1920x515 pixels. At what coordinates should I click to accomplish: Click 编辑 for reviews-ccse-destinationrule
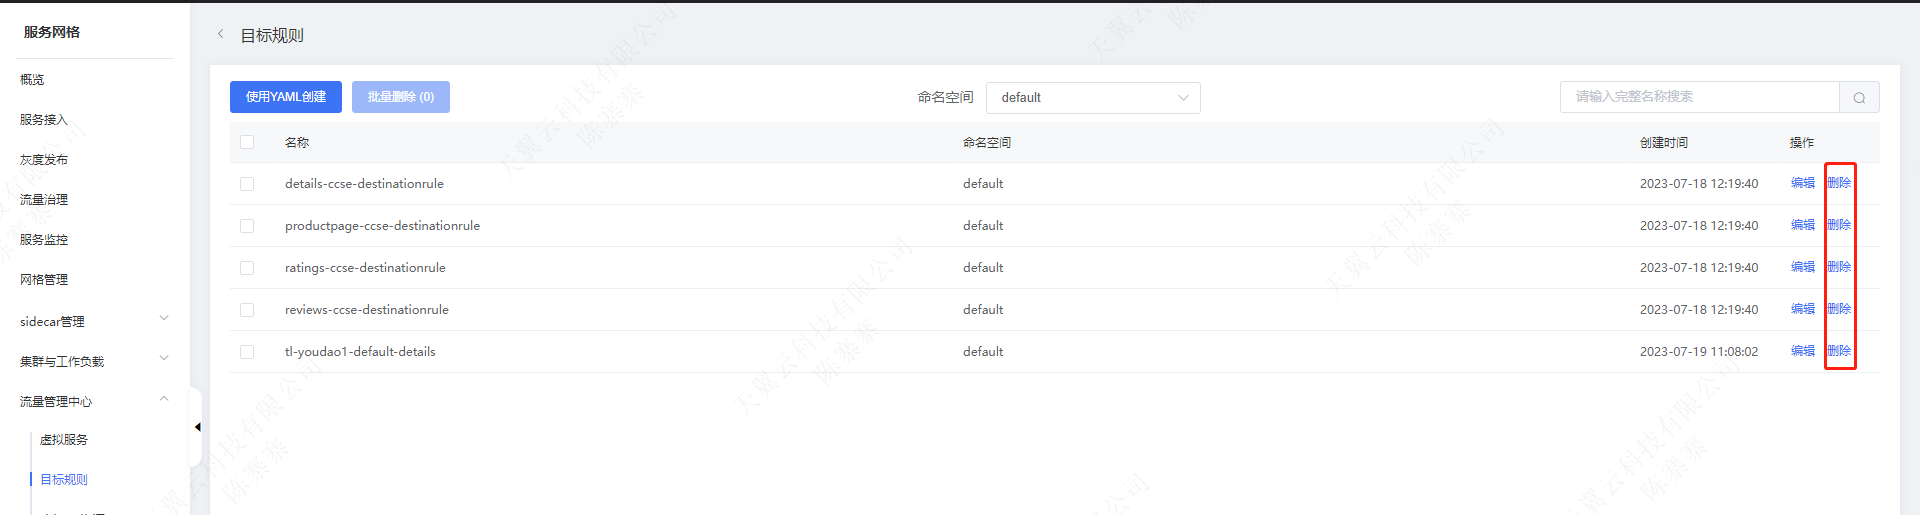(1803, 309)
